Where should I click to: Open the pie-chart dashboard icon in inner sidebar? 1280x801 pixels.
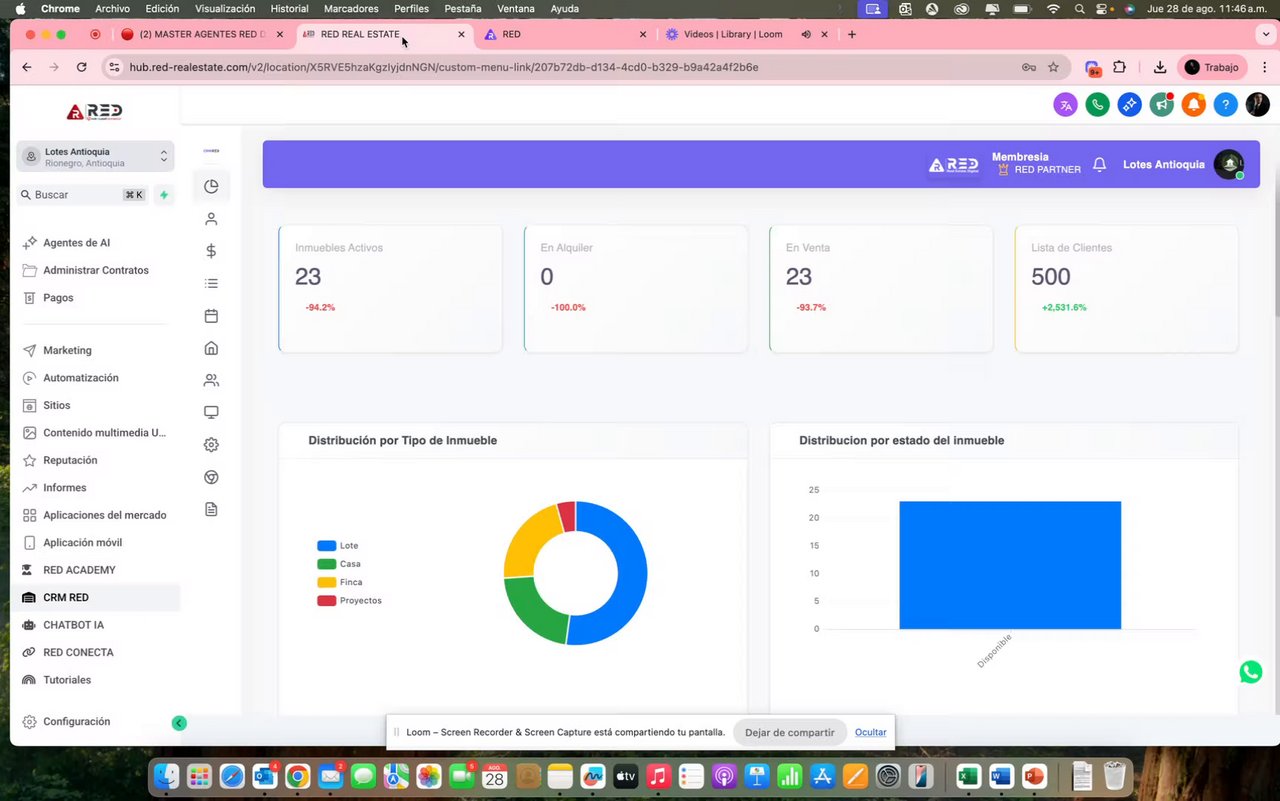211,186
